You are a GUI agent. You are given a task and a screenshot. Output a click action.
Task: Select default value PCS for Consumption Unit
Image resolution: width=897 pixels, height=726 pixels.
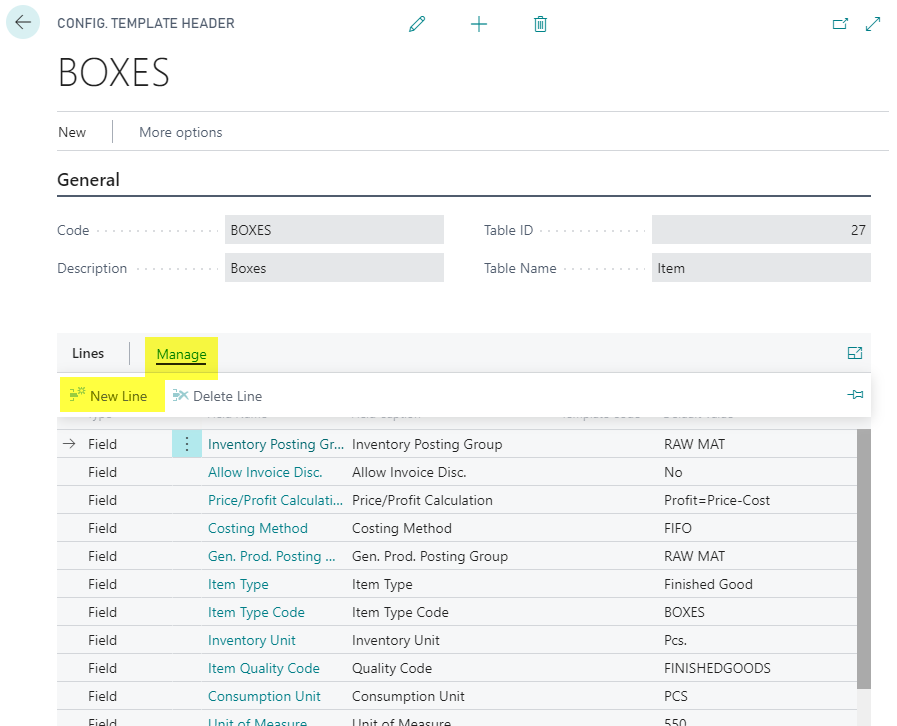[676, 697]
